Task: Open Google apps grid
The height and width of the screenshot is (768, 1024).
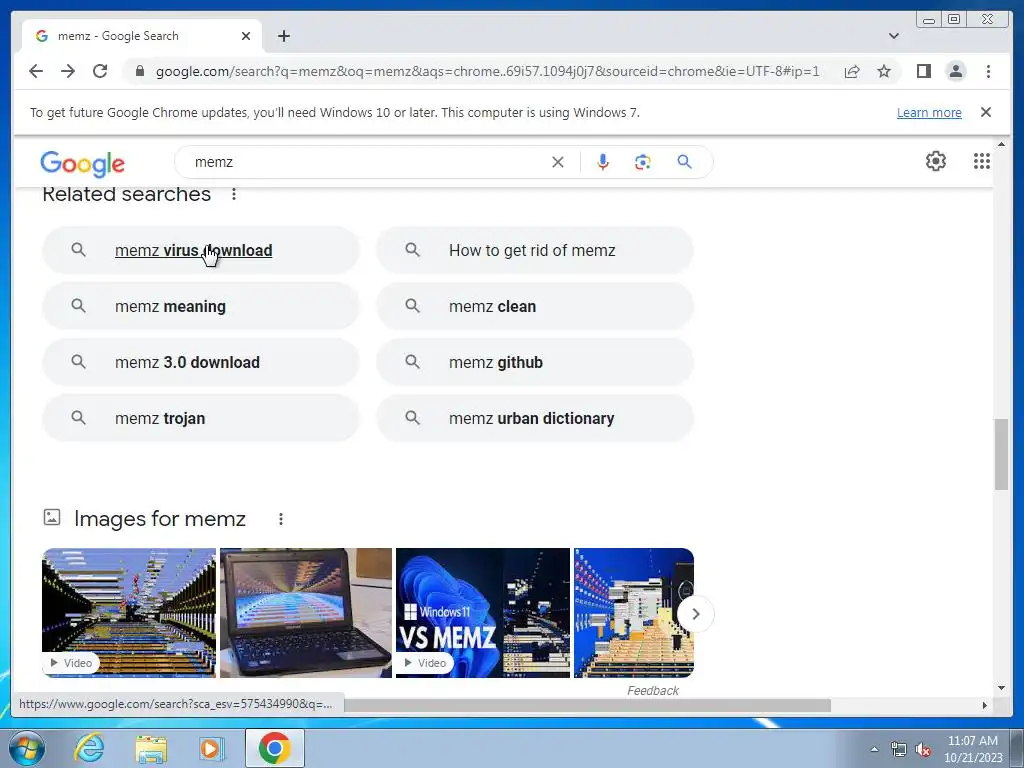Action: (981, 161)
